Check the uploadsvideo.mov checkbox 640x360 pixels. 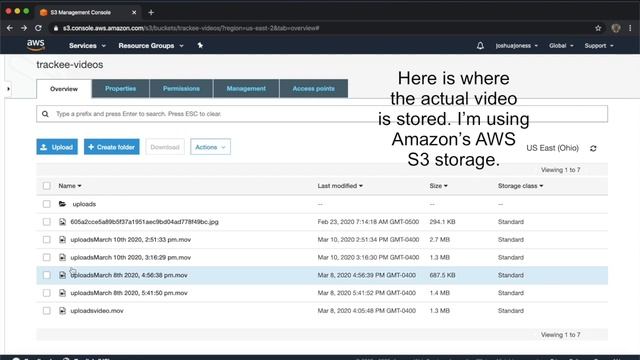(x=47, y=311)
